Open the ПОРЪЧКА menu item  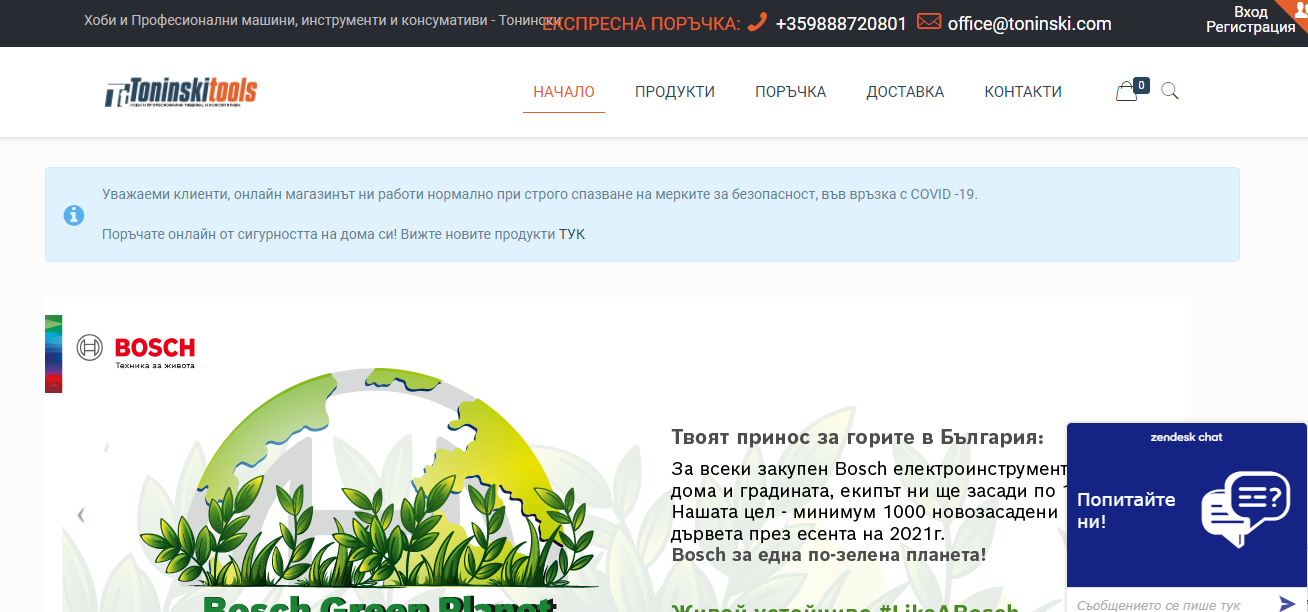point(791,92)
